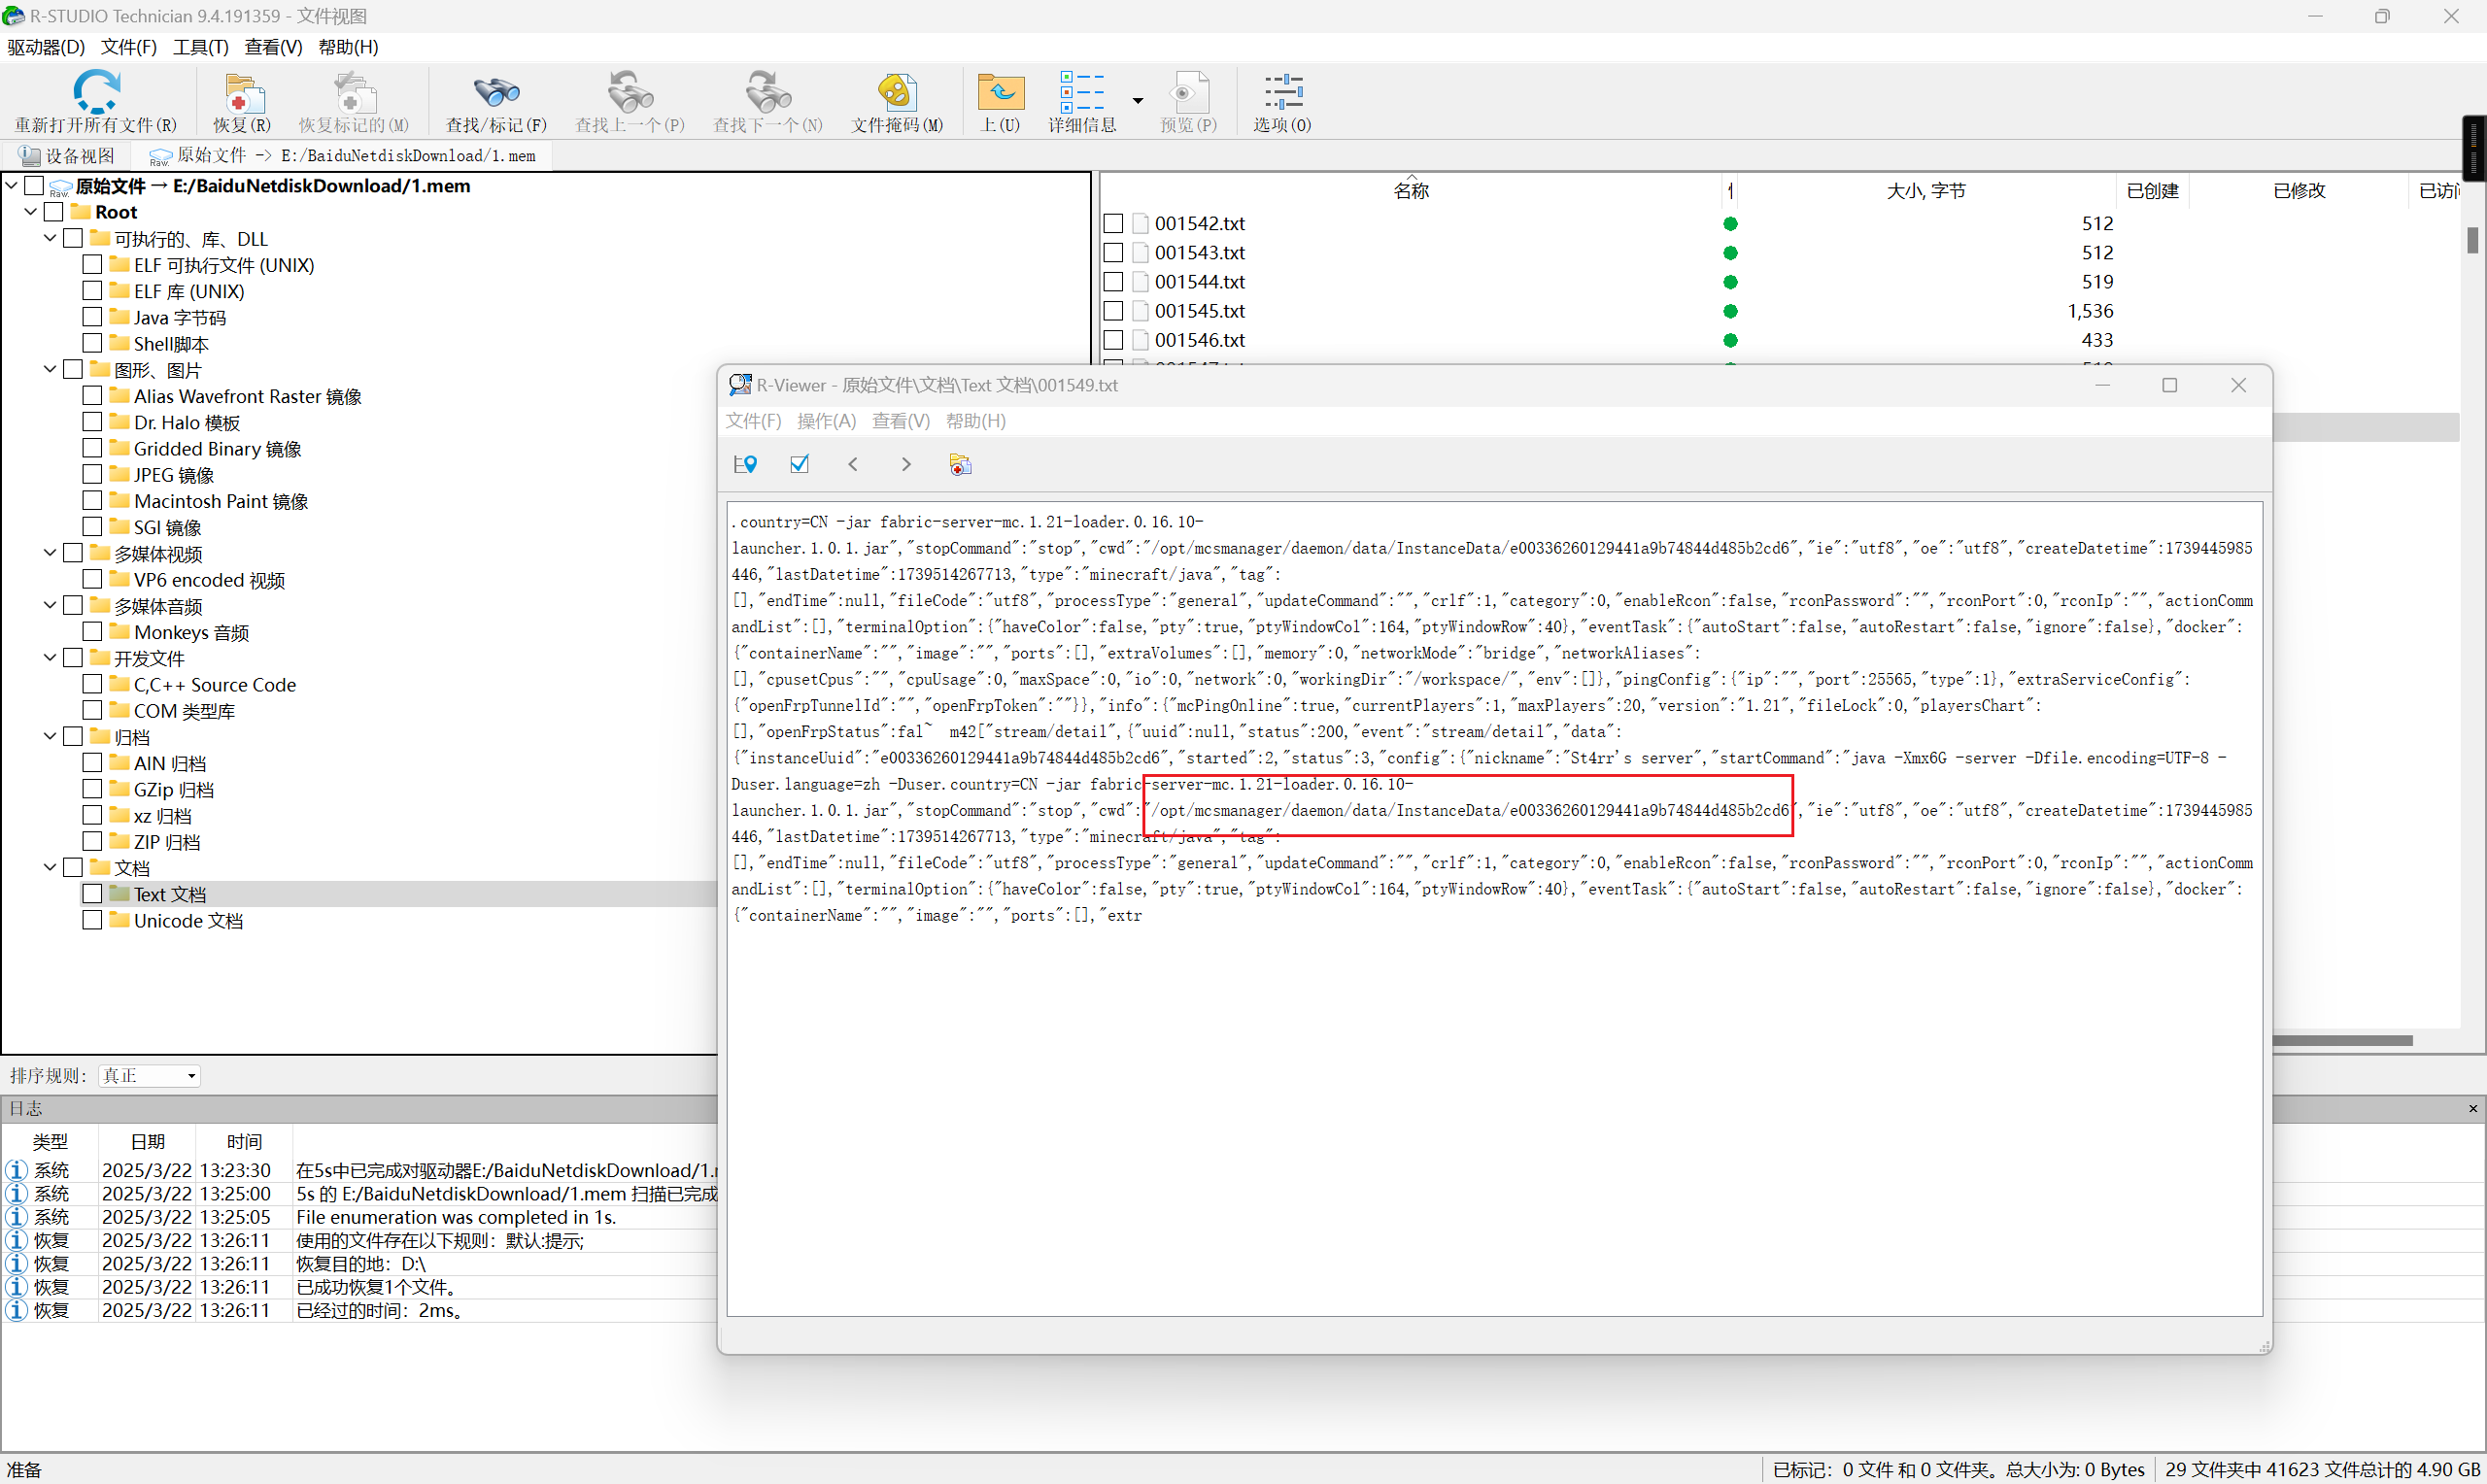
Task: Toggle the mark checkbox icon in R-Viewer
Action: click(x=799, y=464)
